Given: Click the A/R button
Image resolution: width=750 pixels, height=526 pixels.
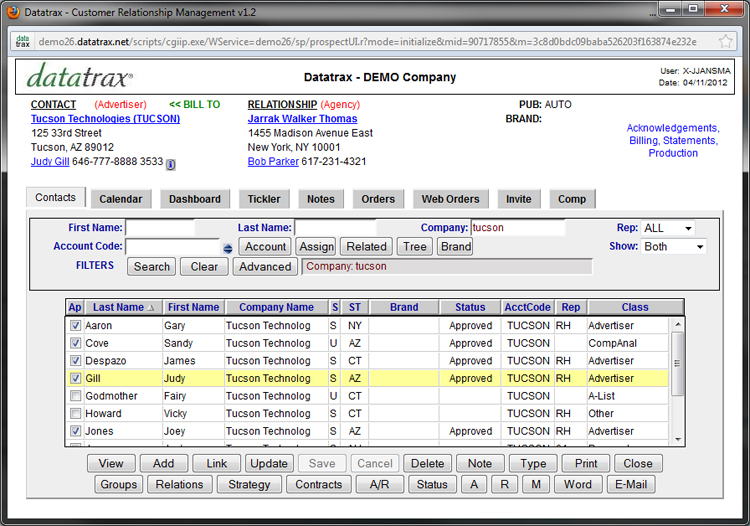Looking at the screenshot, I should coord(380,484).
